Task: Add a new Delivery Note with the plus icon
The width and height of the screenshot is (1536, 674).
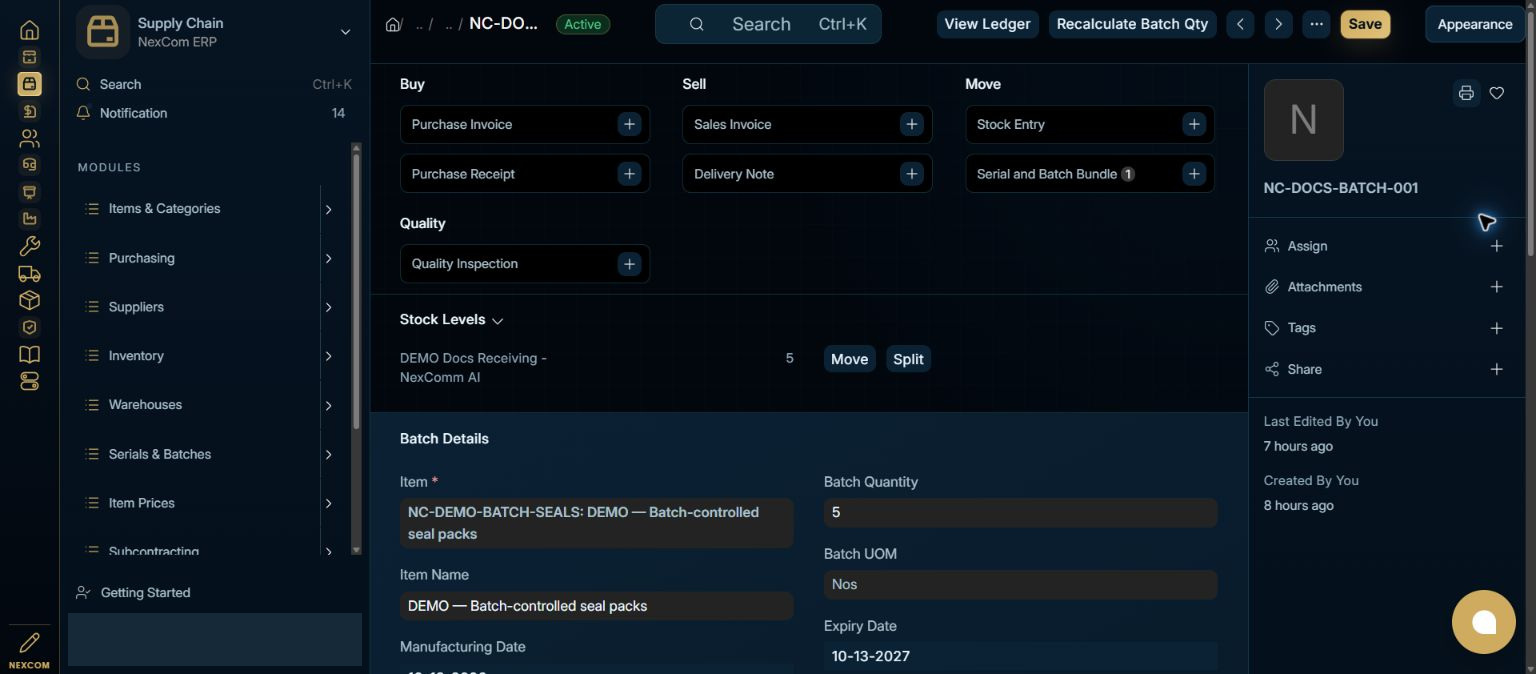Action: 911,173
